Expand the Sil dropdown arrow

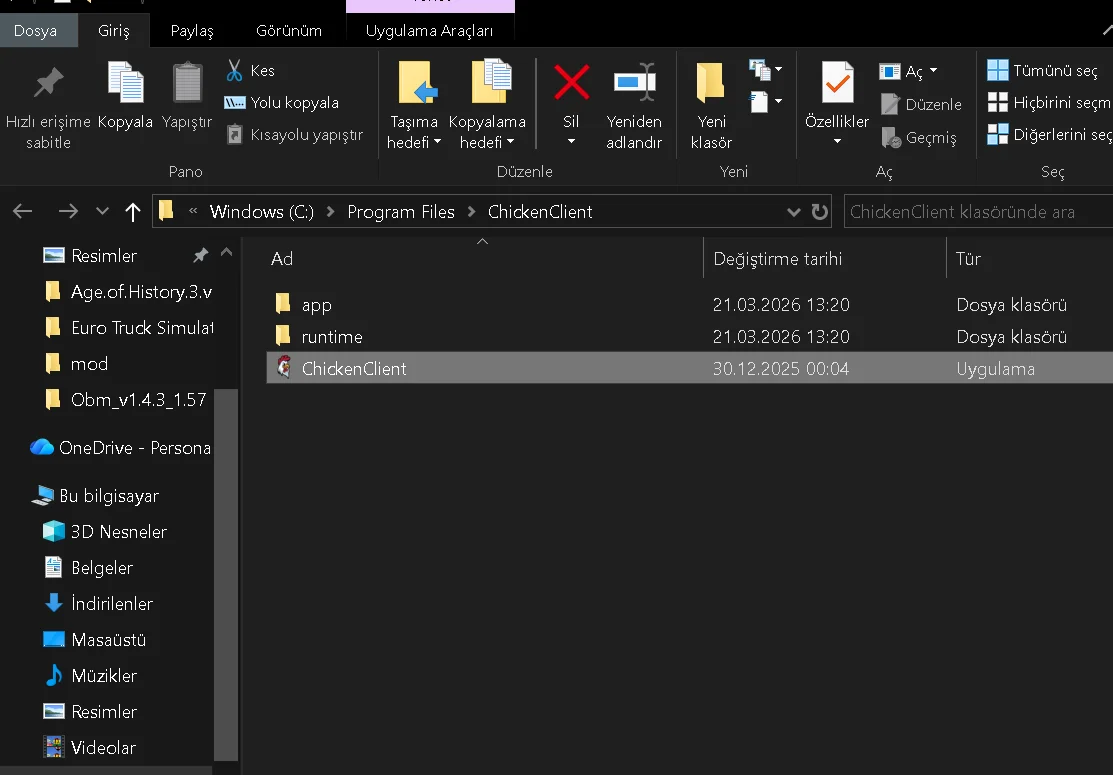click(571, 141)
